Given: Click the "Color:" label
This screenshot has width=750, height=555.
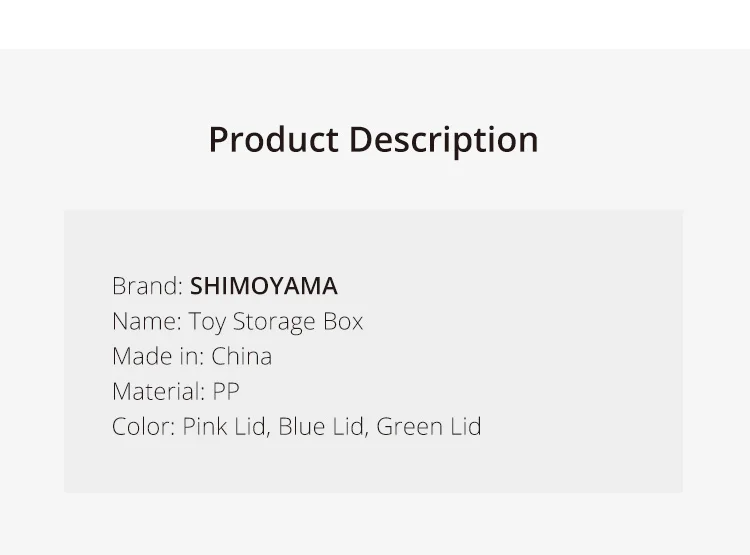Looking at the screenshot, I should pyautogui.click(x=143, y=426).
